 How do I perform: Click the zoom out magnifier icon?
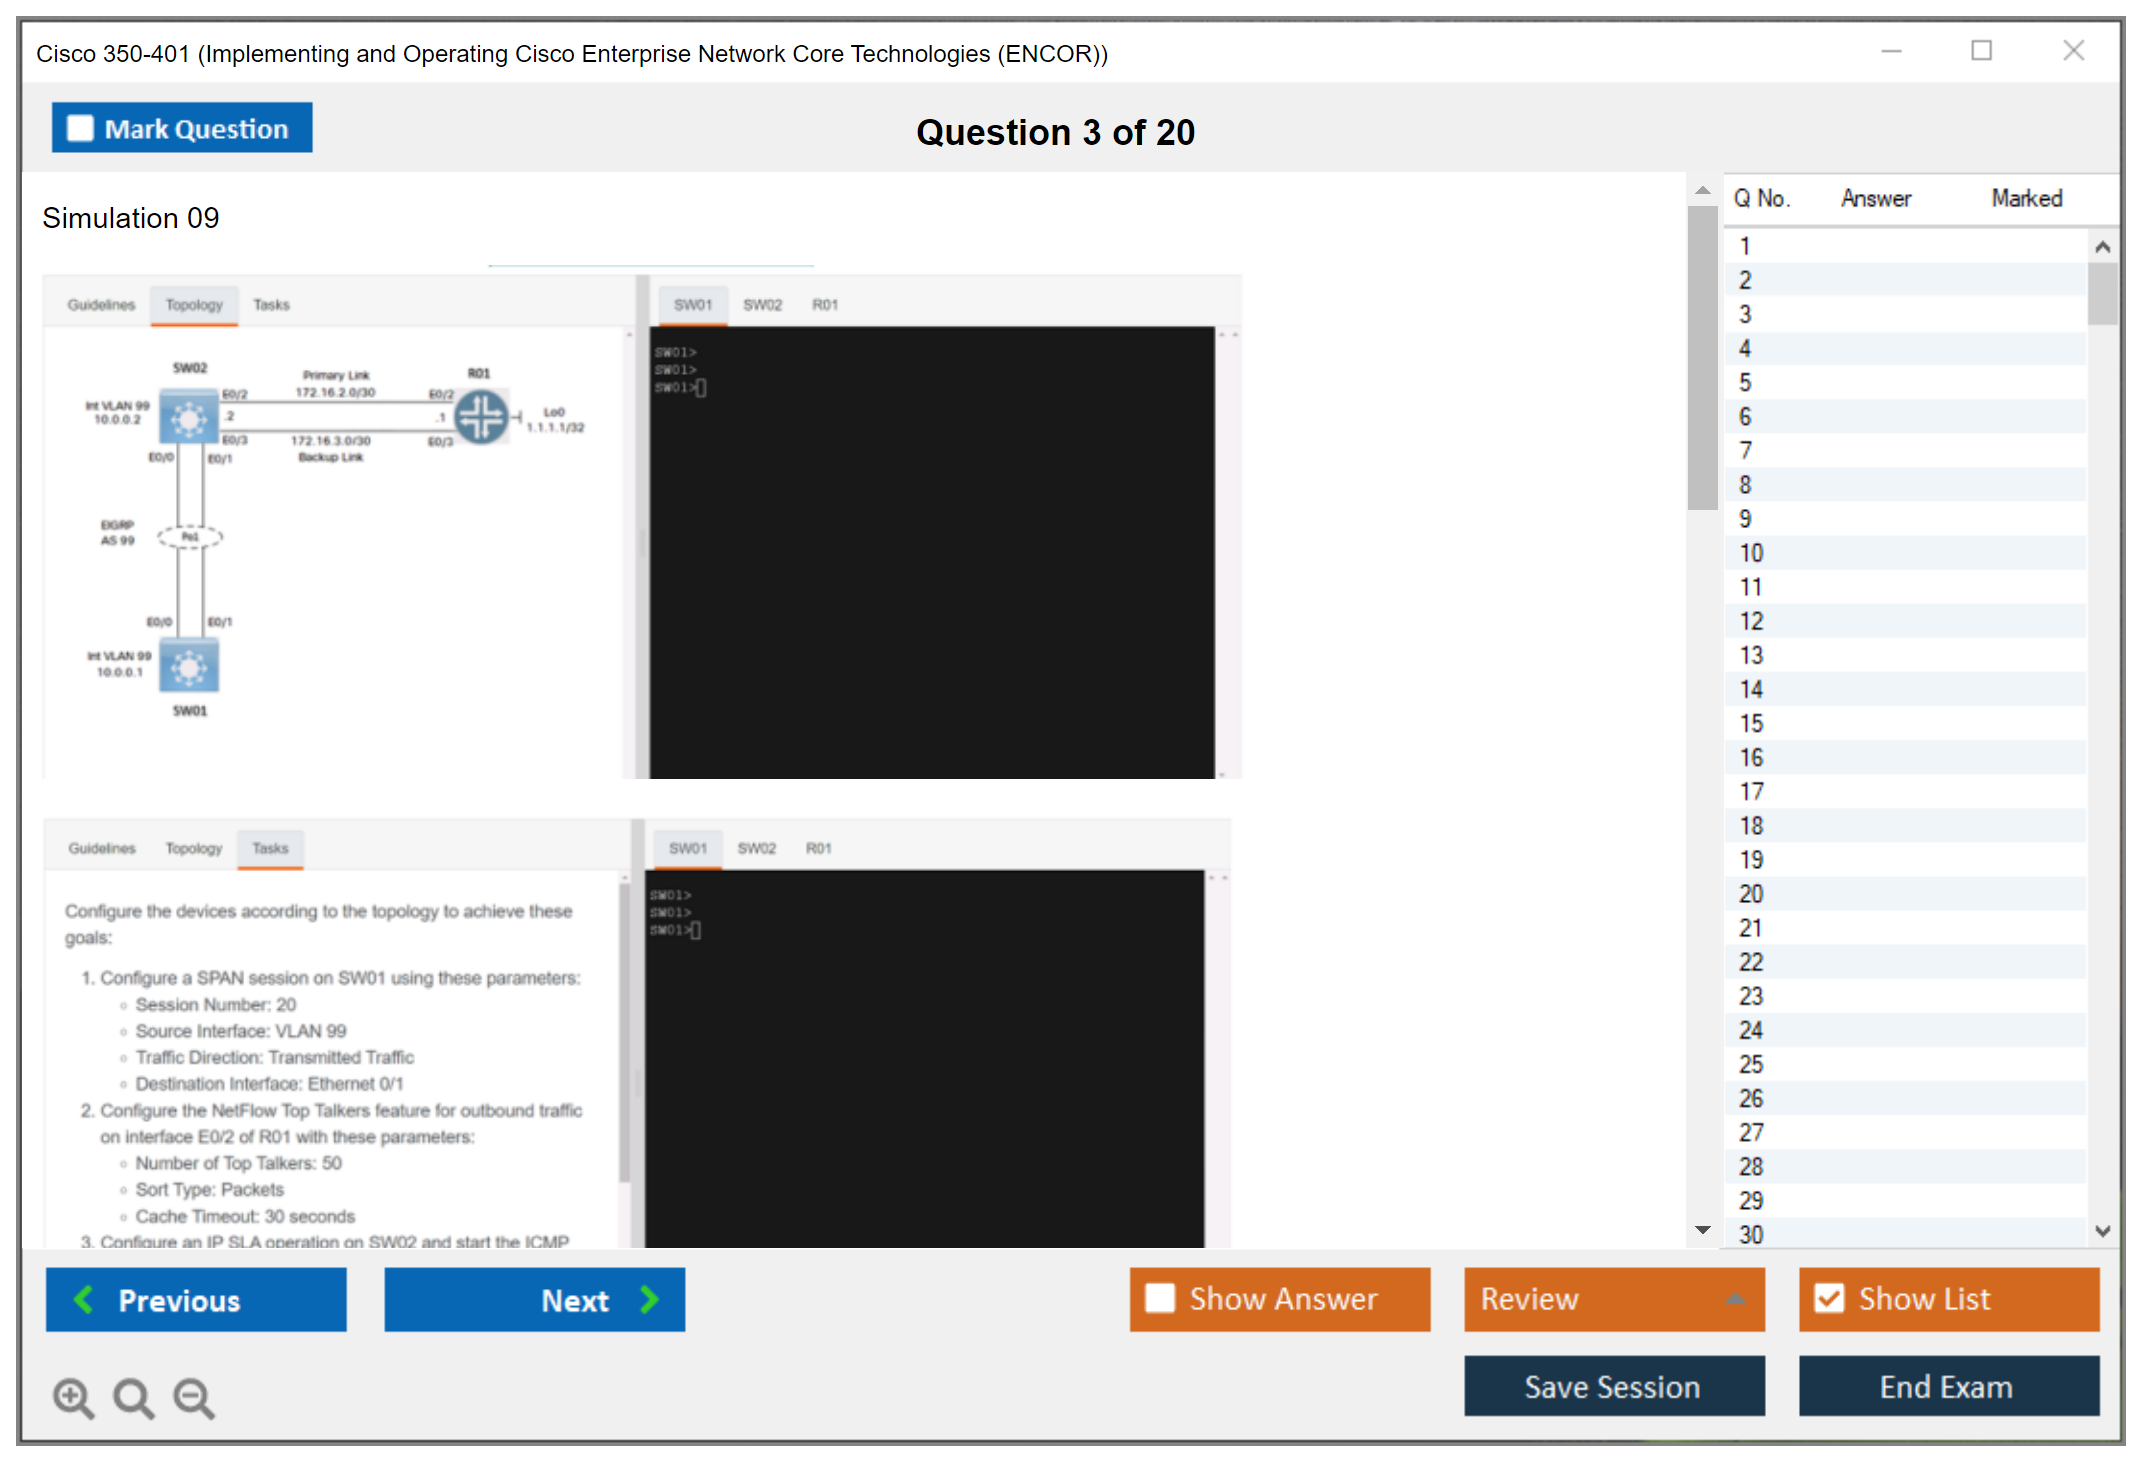[193, 1397]
